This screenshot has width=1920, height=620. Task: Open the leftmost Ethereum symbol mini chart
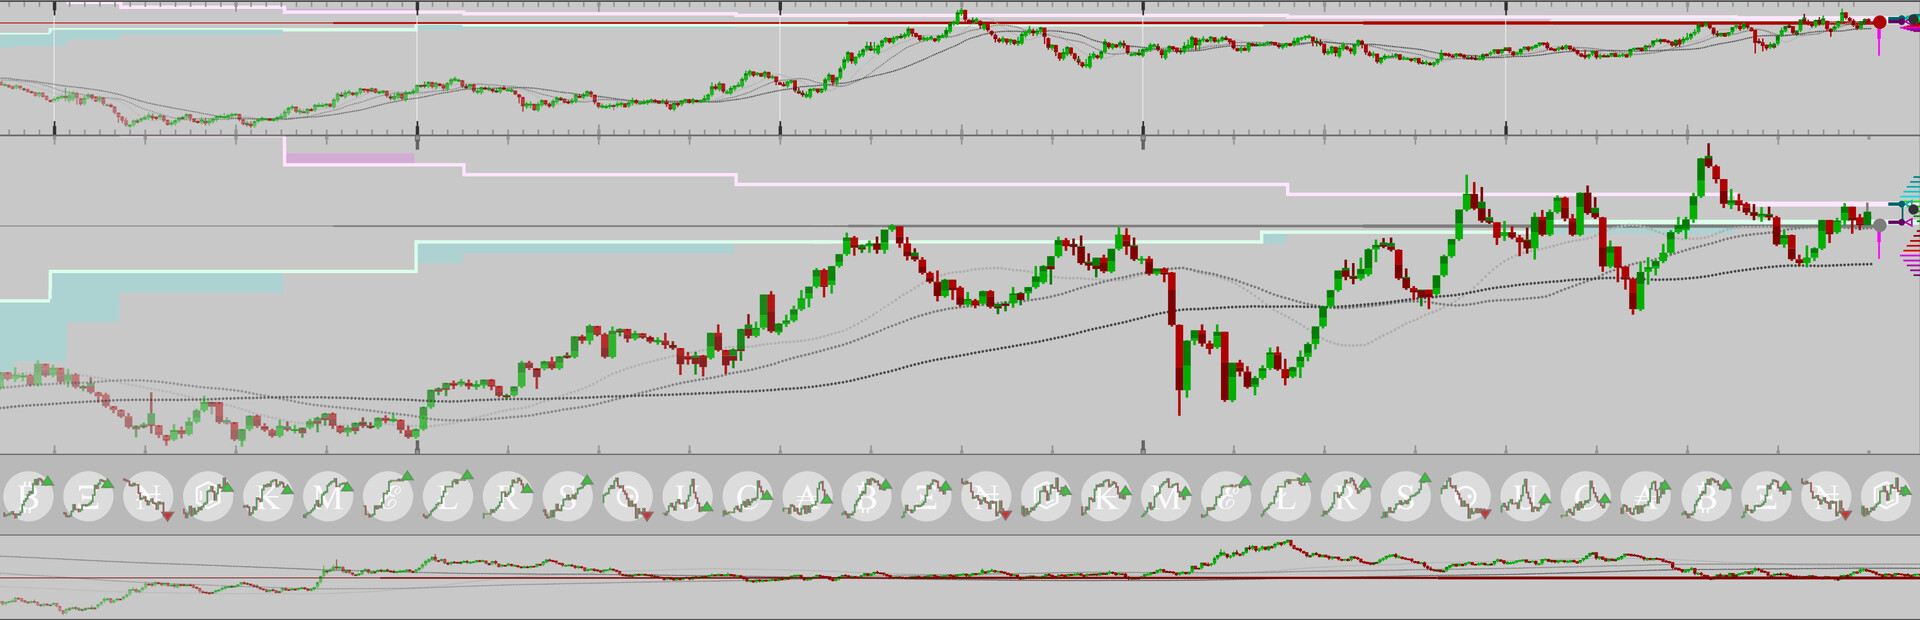coord(88,496)
